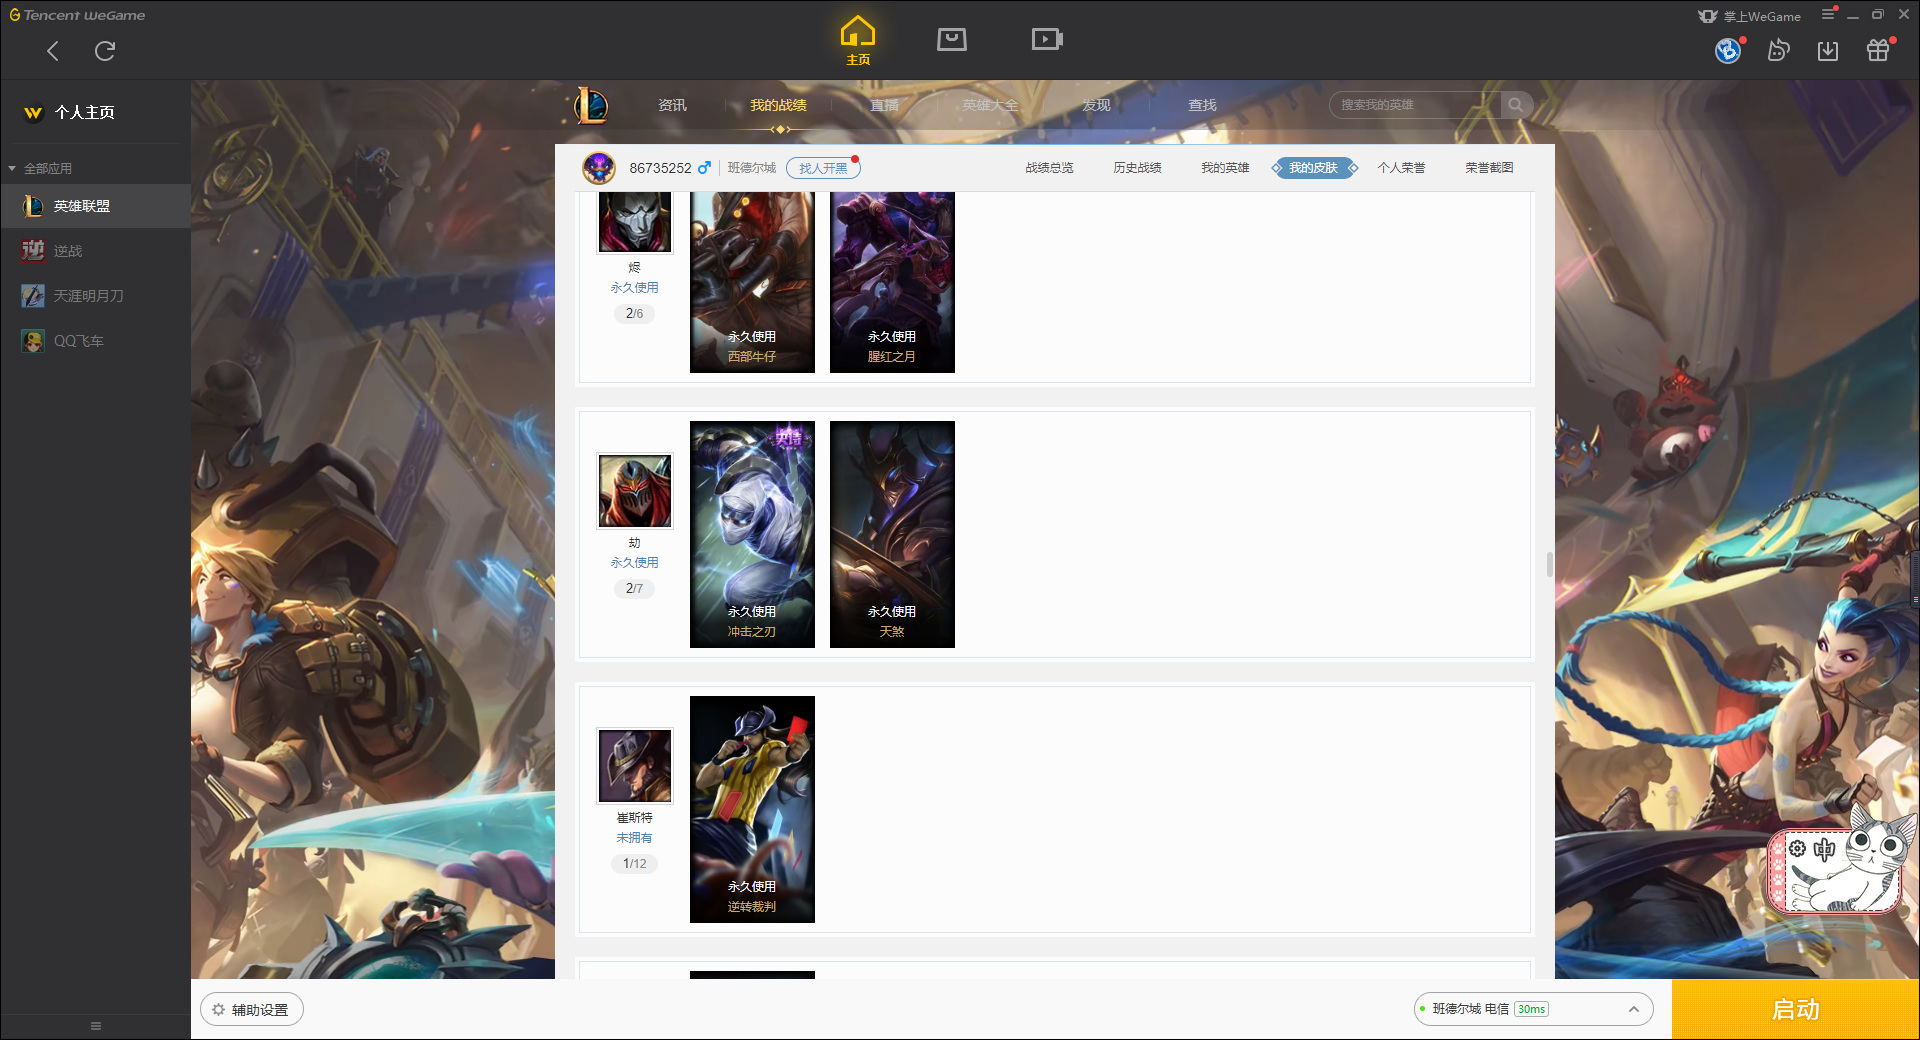Switch to 战绩总览 section
The height and width of the screenshot is (1040, 1920).
pos(1049,168)
